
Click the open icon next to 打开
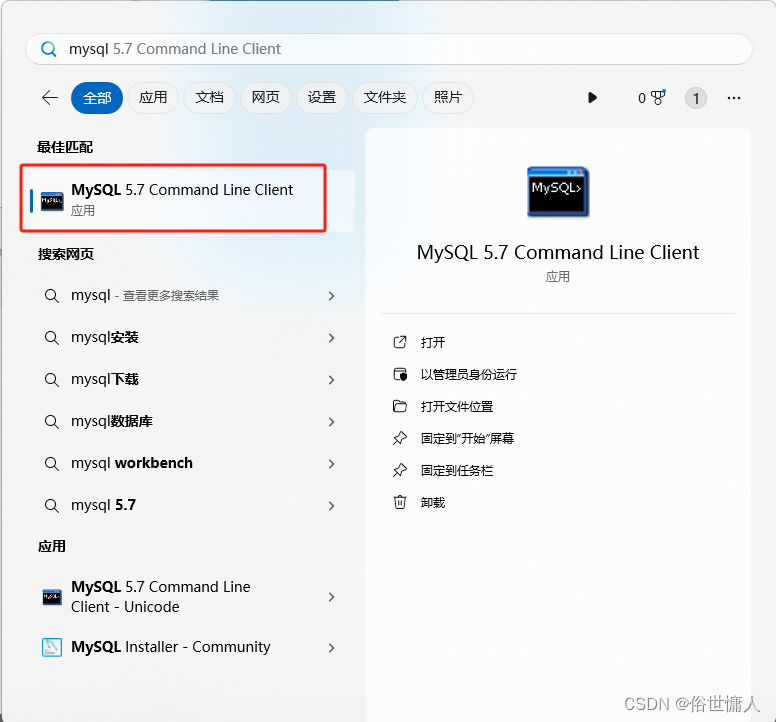coord(400,342)
